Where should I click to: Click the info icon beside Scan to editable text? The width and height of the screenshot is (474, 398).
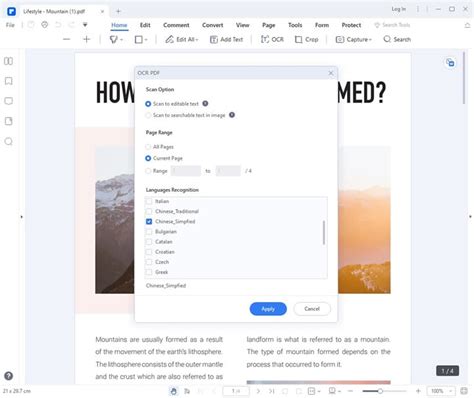[205, 104]
